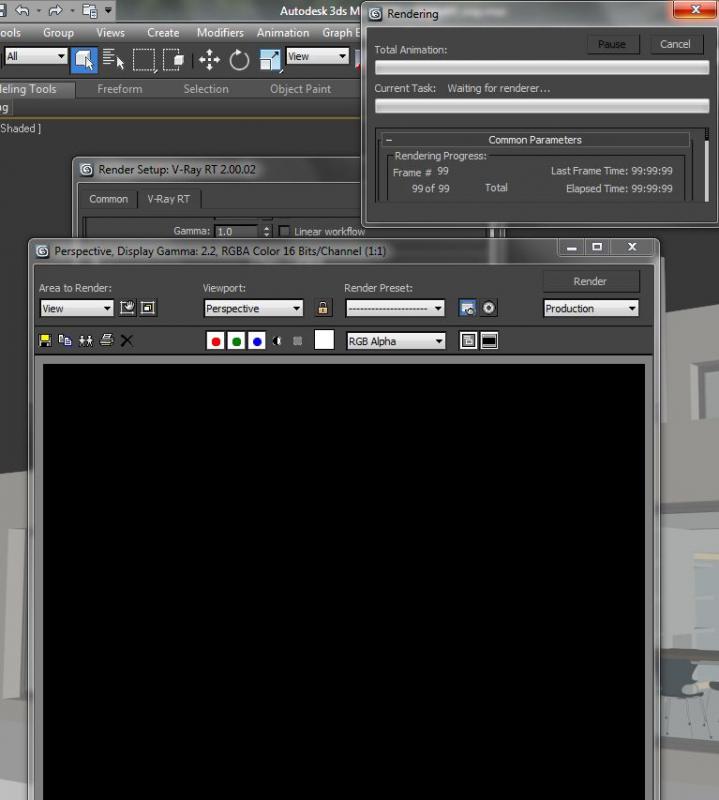Open the Render Preset dropdown
This screenshot has width=719, height=800.
coord(395,308)
